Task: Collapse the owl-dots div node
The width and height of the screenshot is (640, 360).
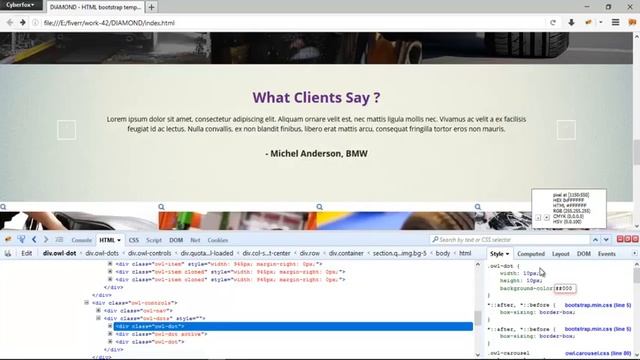Action: [98, 318]
